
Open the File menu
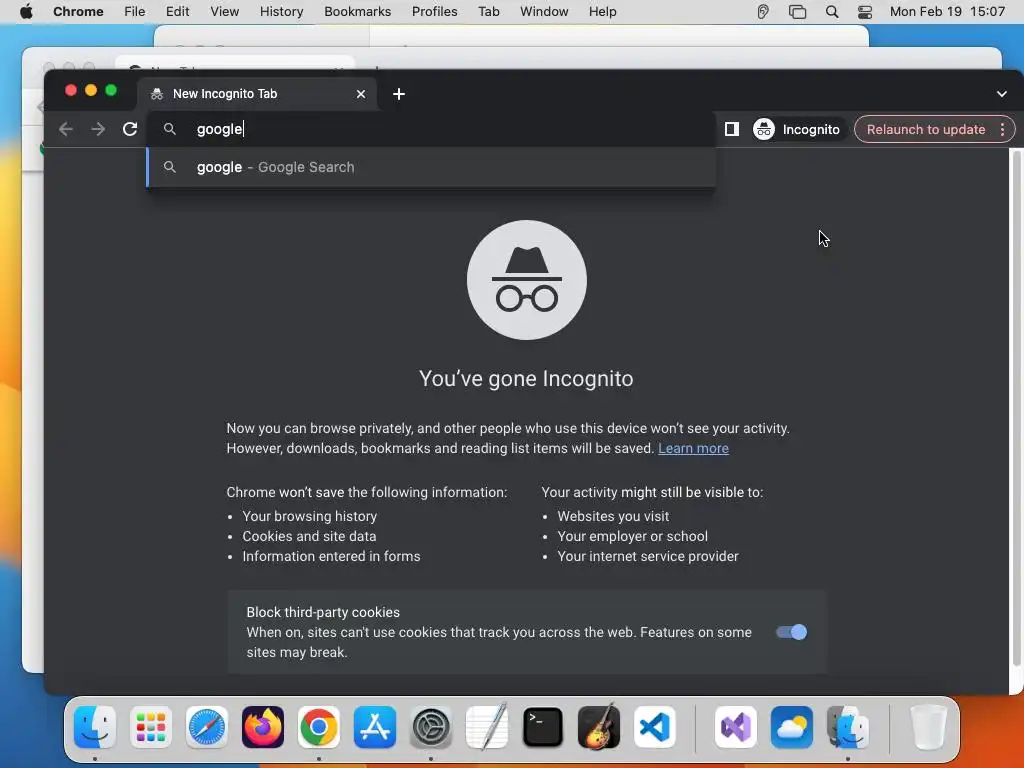(135, 12)
